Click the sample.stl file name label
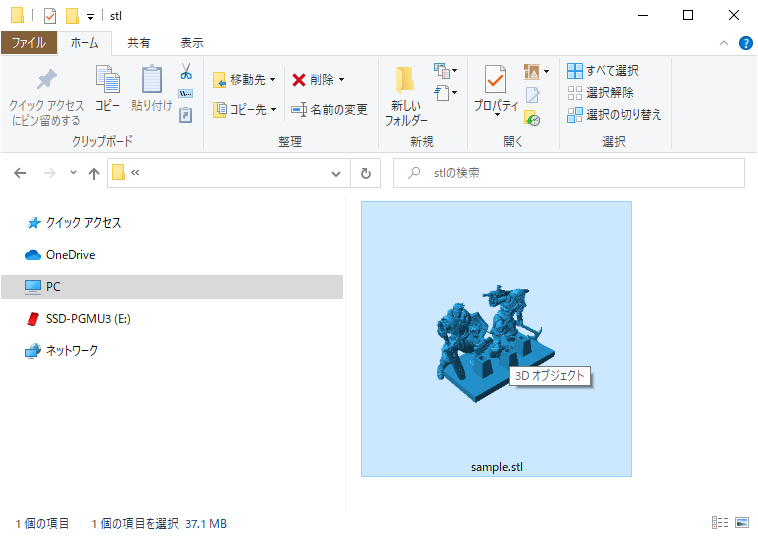The width and height of the screenshot is (758, 536). [x=496, y=467]
